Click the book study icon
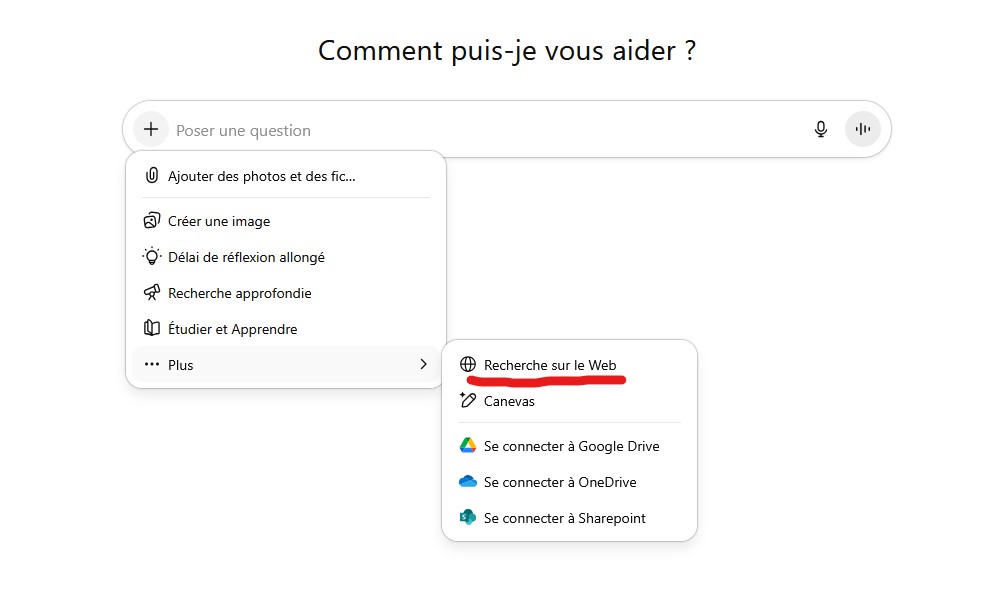1000x601 pixels. (x=152, y=329)
